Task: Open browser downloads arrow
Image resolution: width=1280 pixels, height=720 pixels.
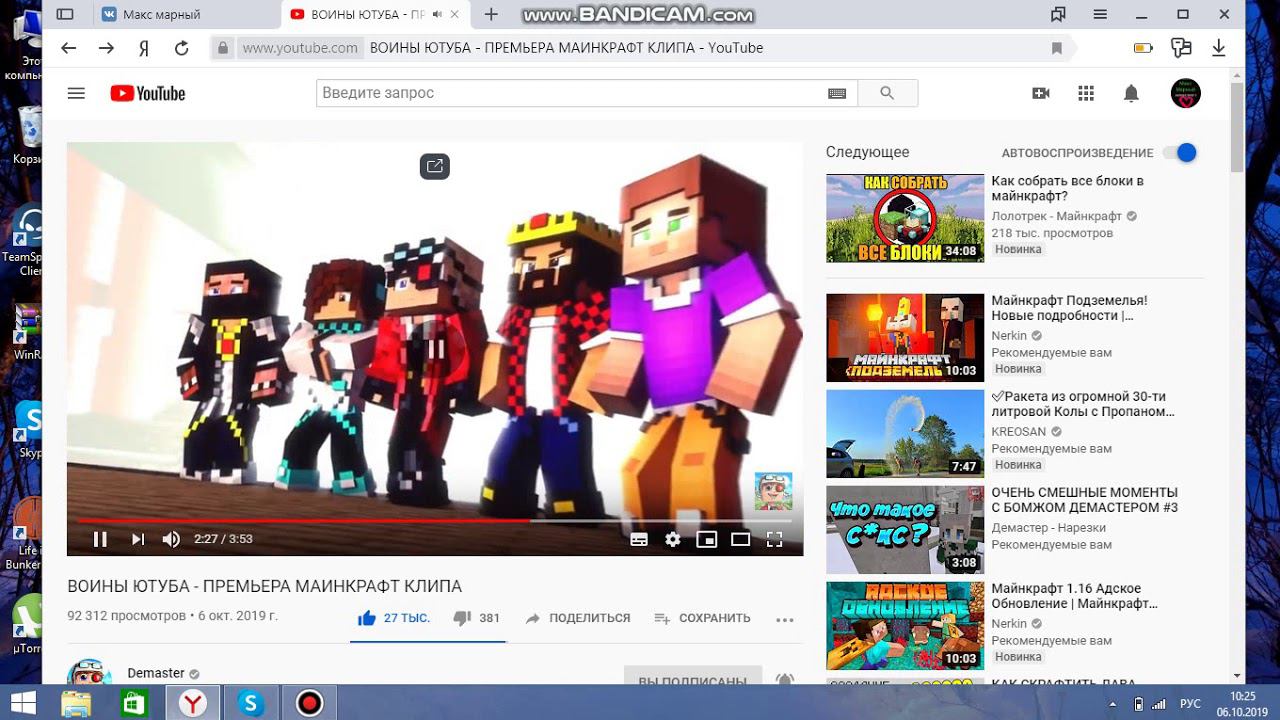Action: (x=1219, y=48)
